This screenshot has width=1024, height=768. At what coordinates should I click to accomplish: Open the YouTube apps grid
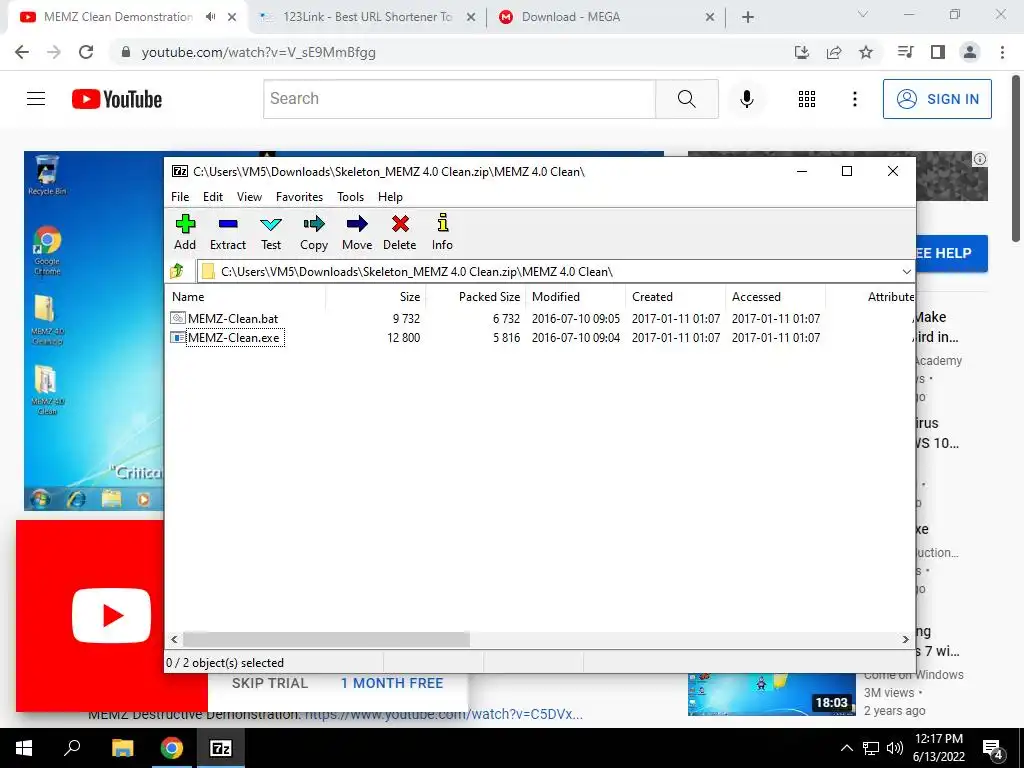tap(807, 99)
